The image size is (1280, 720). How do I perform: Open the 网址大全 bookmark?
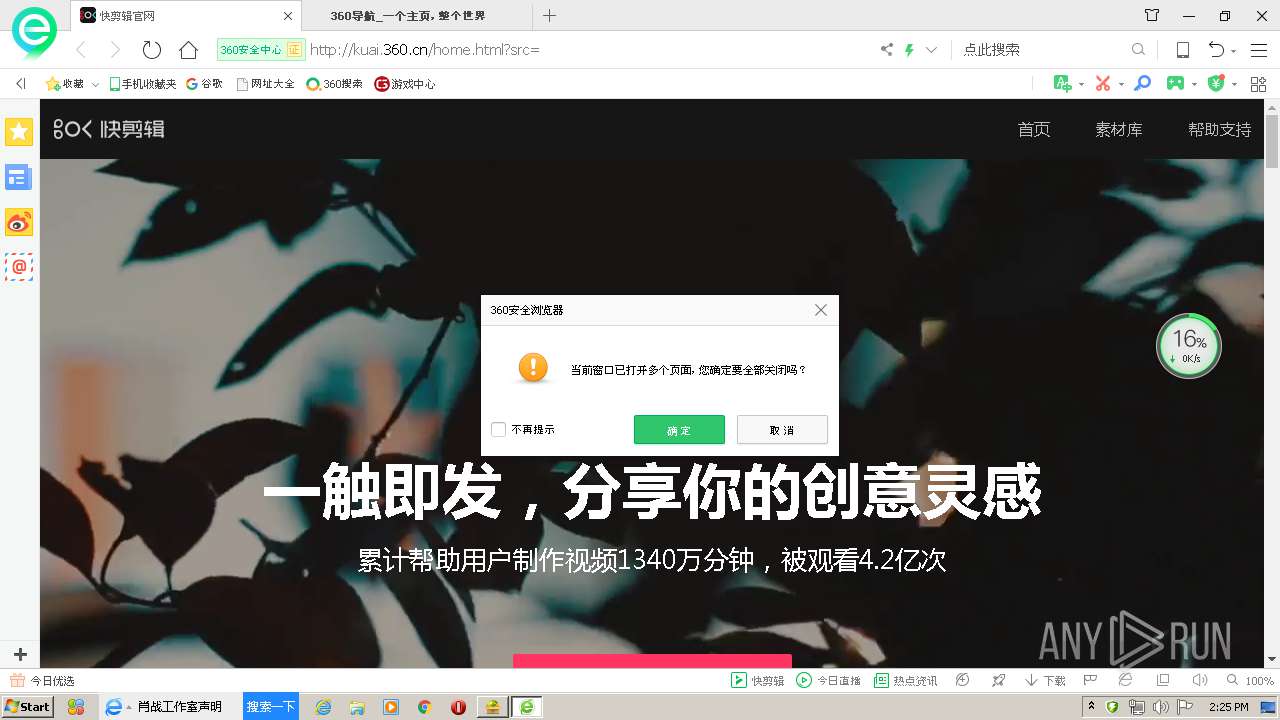(x=265, y=84)
